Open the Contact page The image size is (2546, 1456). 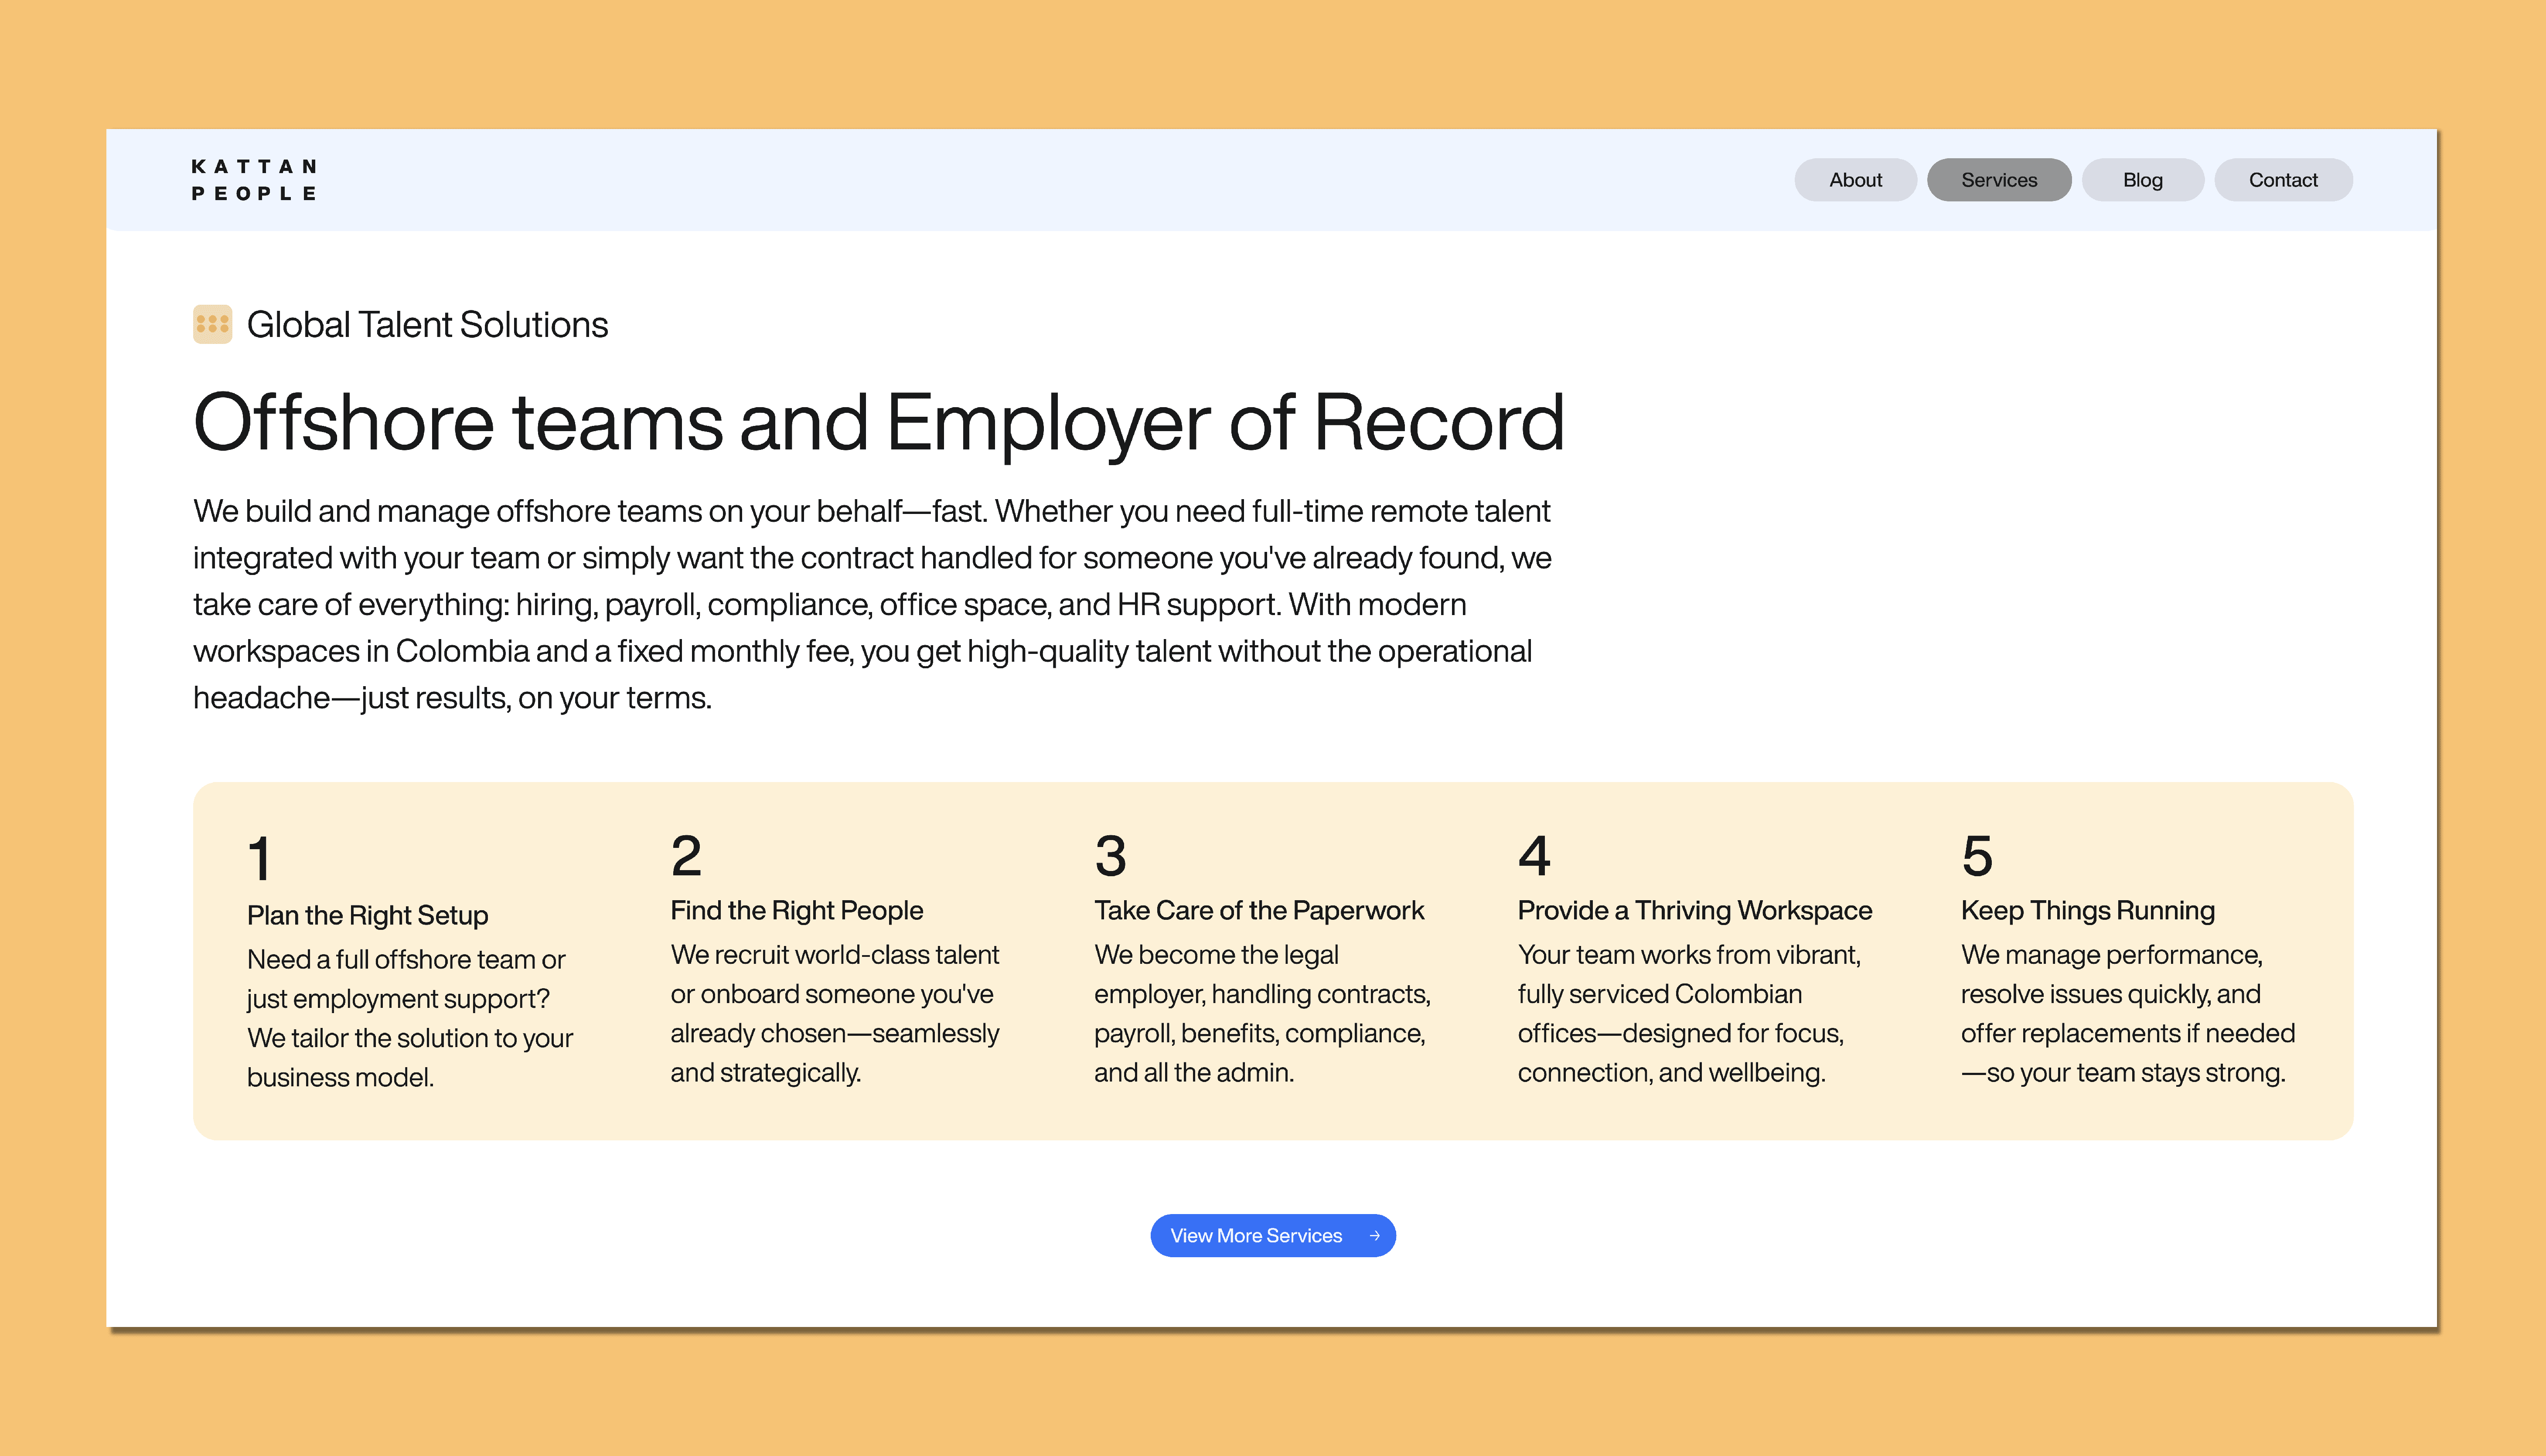(2282, 180)
